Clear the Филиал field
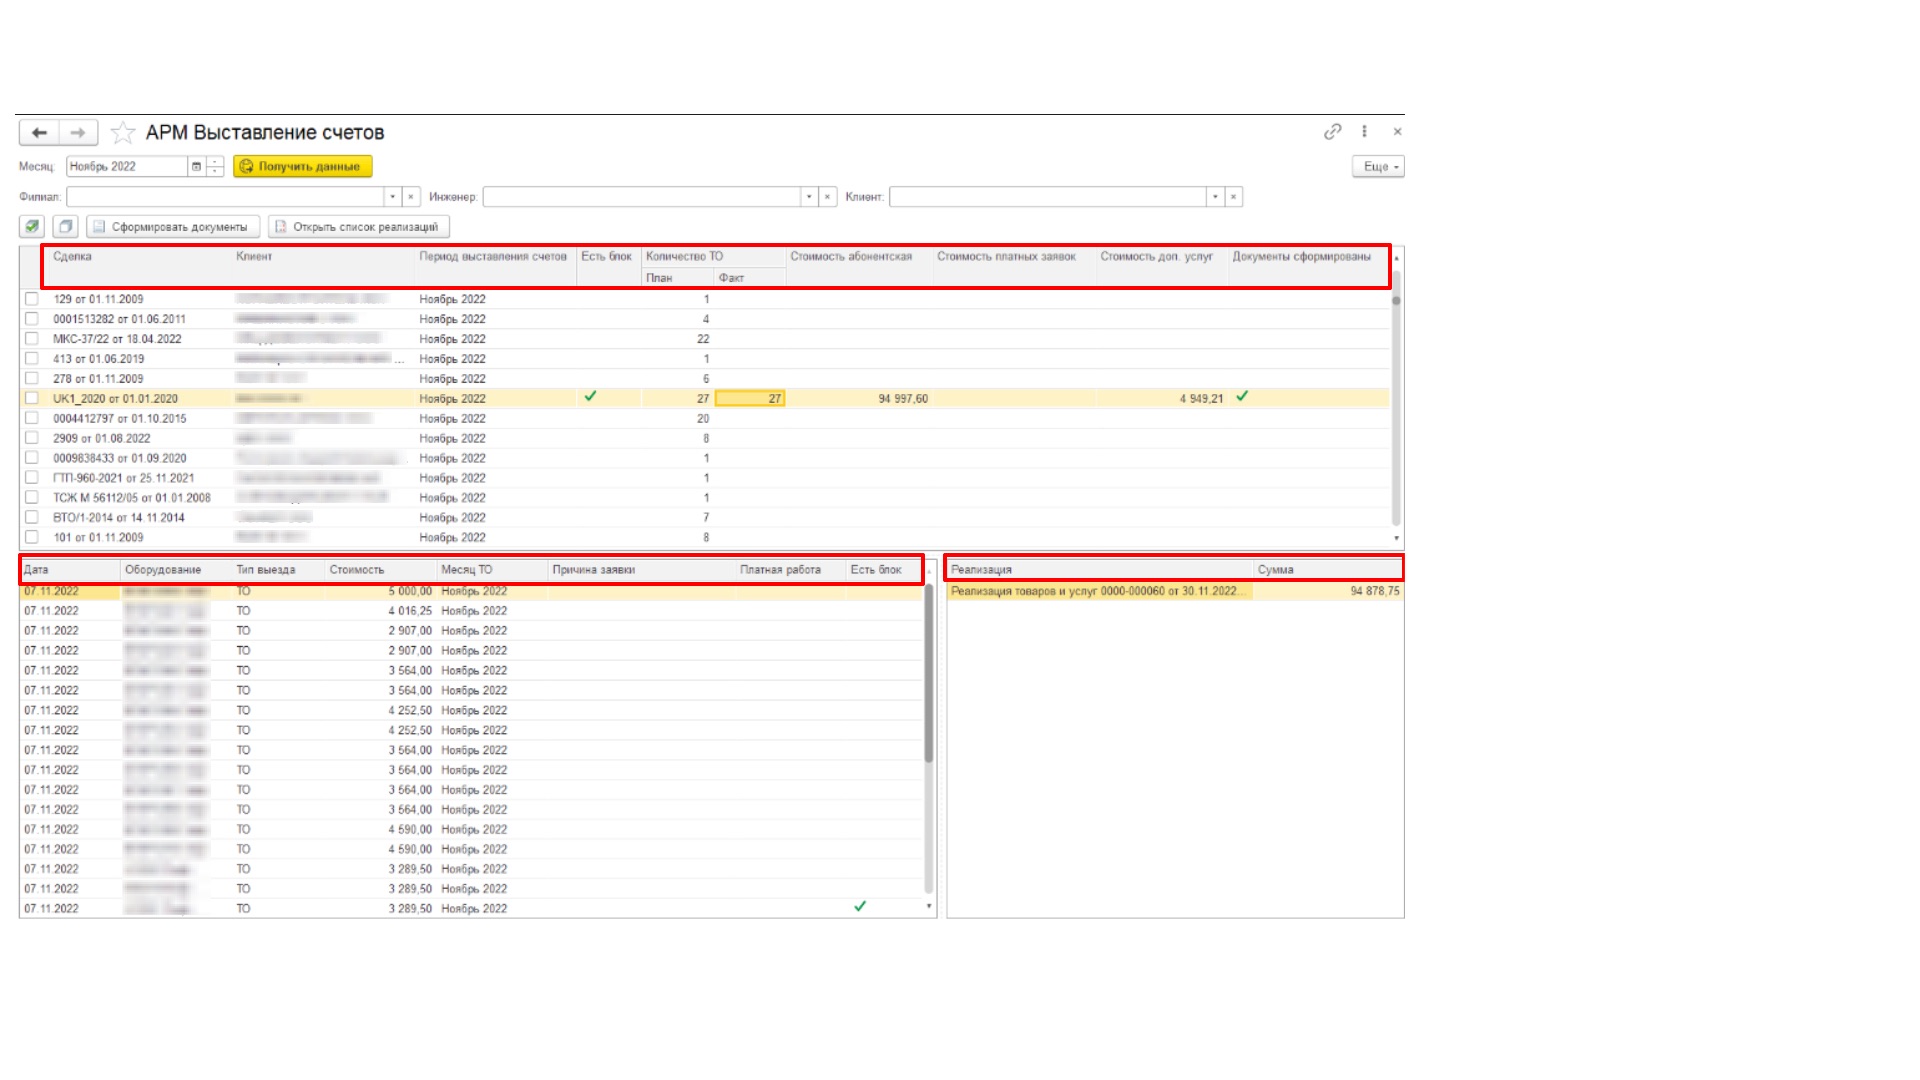The width and height of the screenshot is (1920, 1080). 410,197
